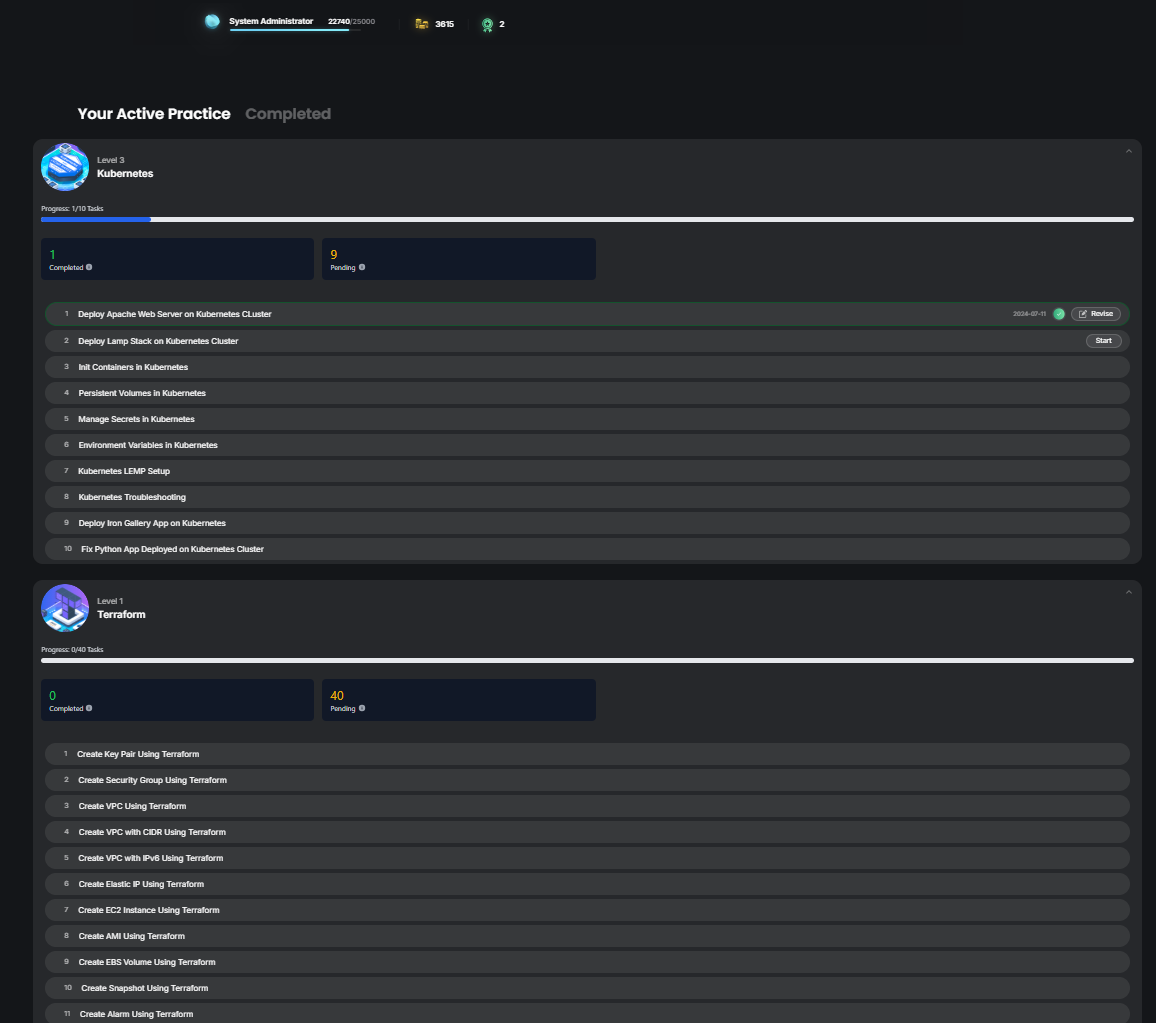Click the Terraform progress bar
The width and height of the screenshot is (1156, 1023).
click(588, 660)
